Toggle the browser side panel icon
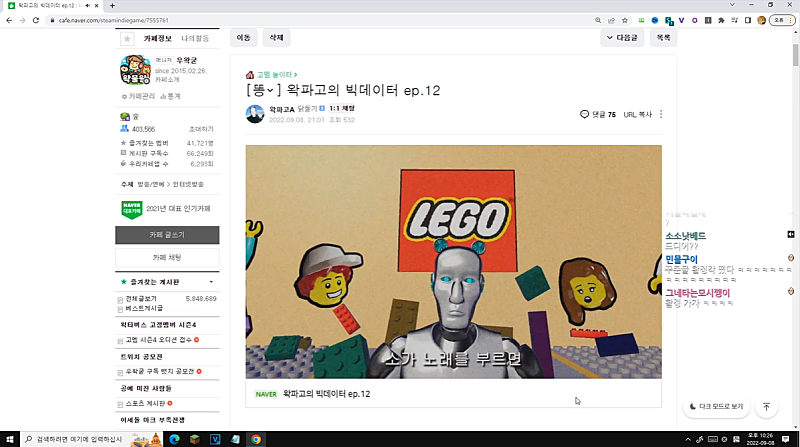The height and width of the screenshot is (447, 800). click(x=747, y=20)
